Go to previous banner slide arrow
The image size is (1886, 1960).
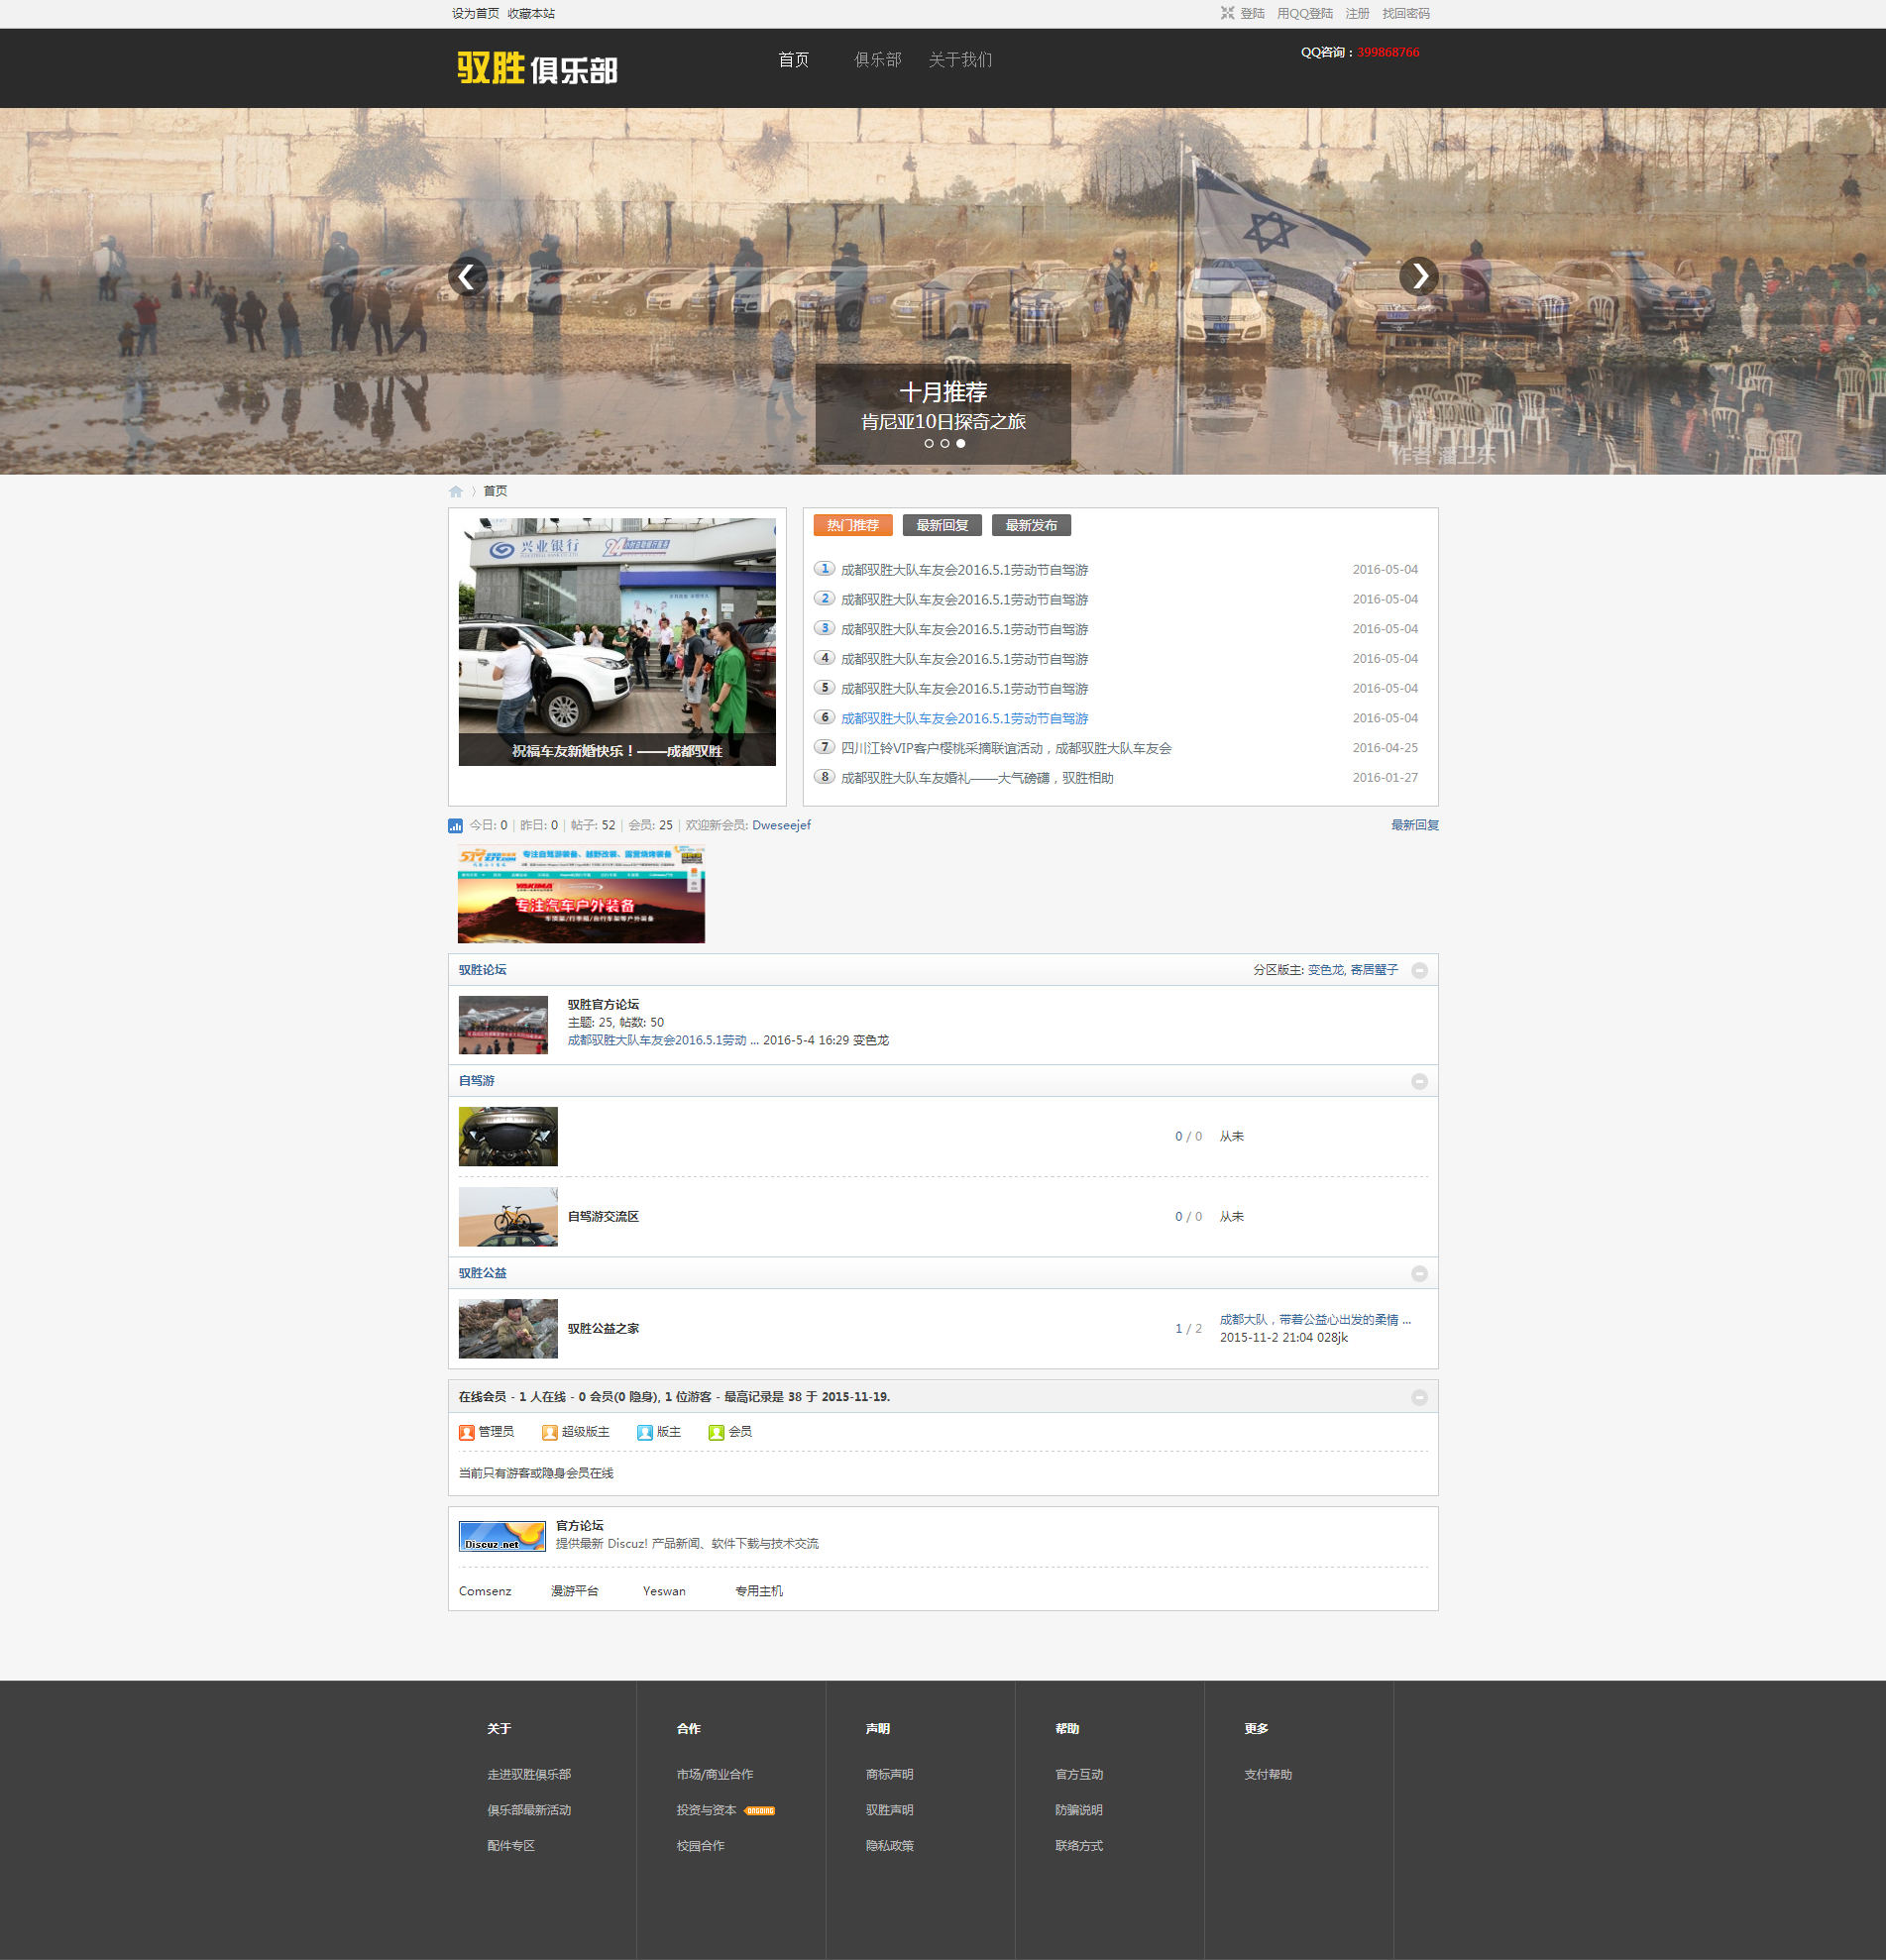(x=467, y=276)
